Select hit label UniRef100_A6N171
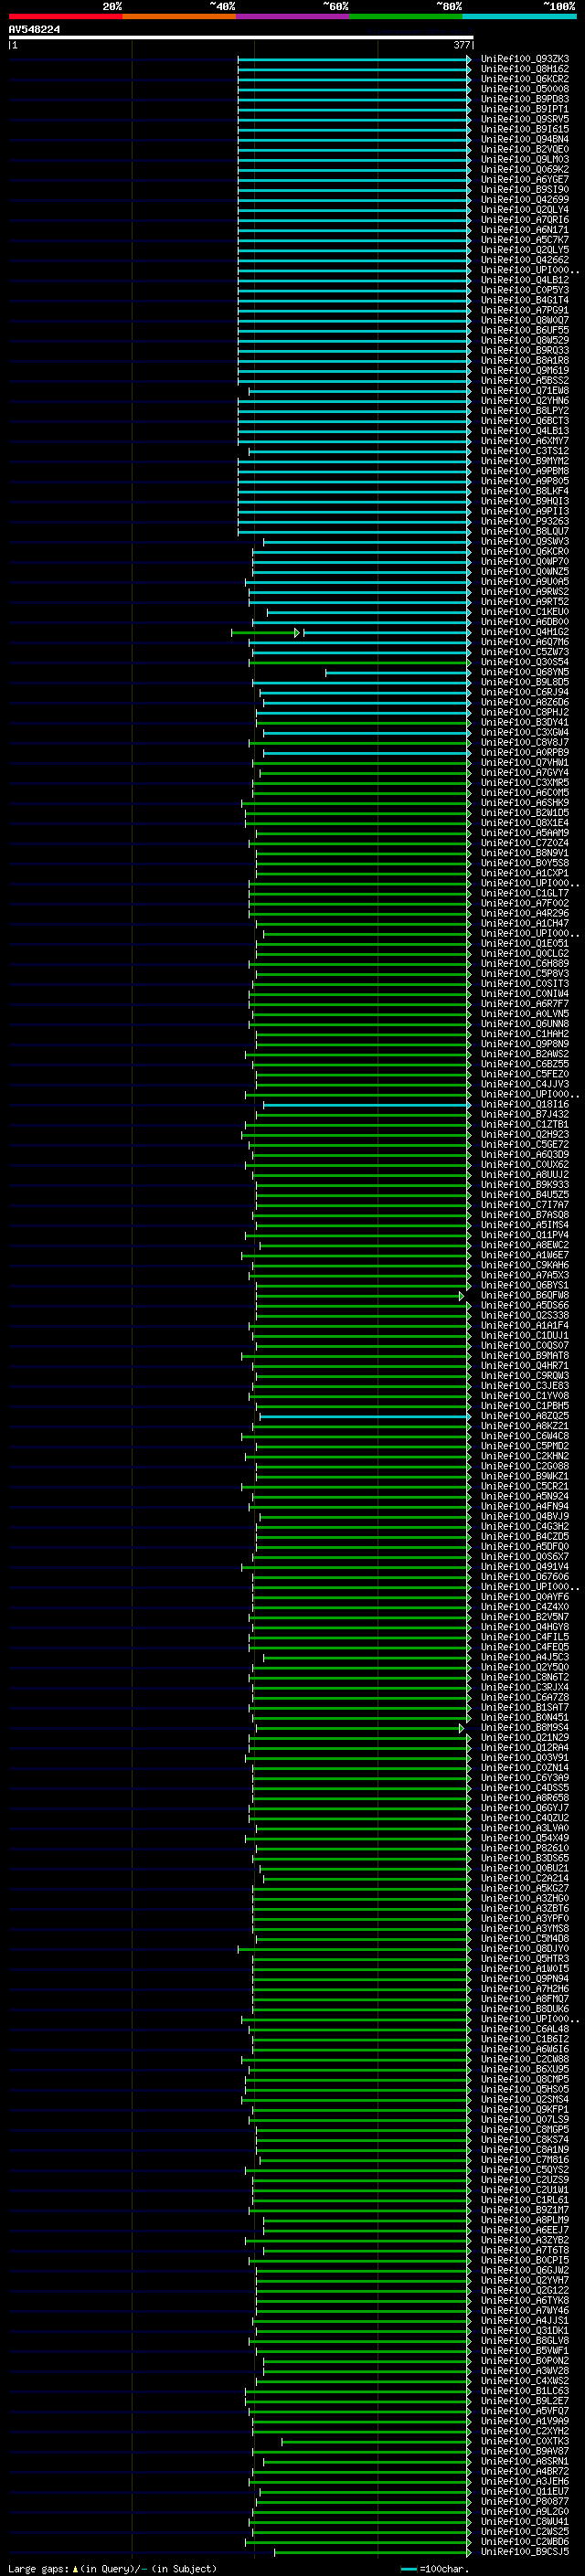 [525, 230]
